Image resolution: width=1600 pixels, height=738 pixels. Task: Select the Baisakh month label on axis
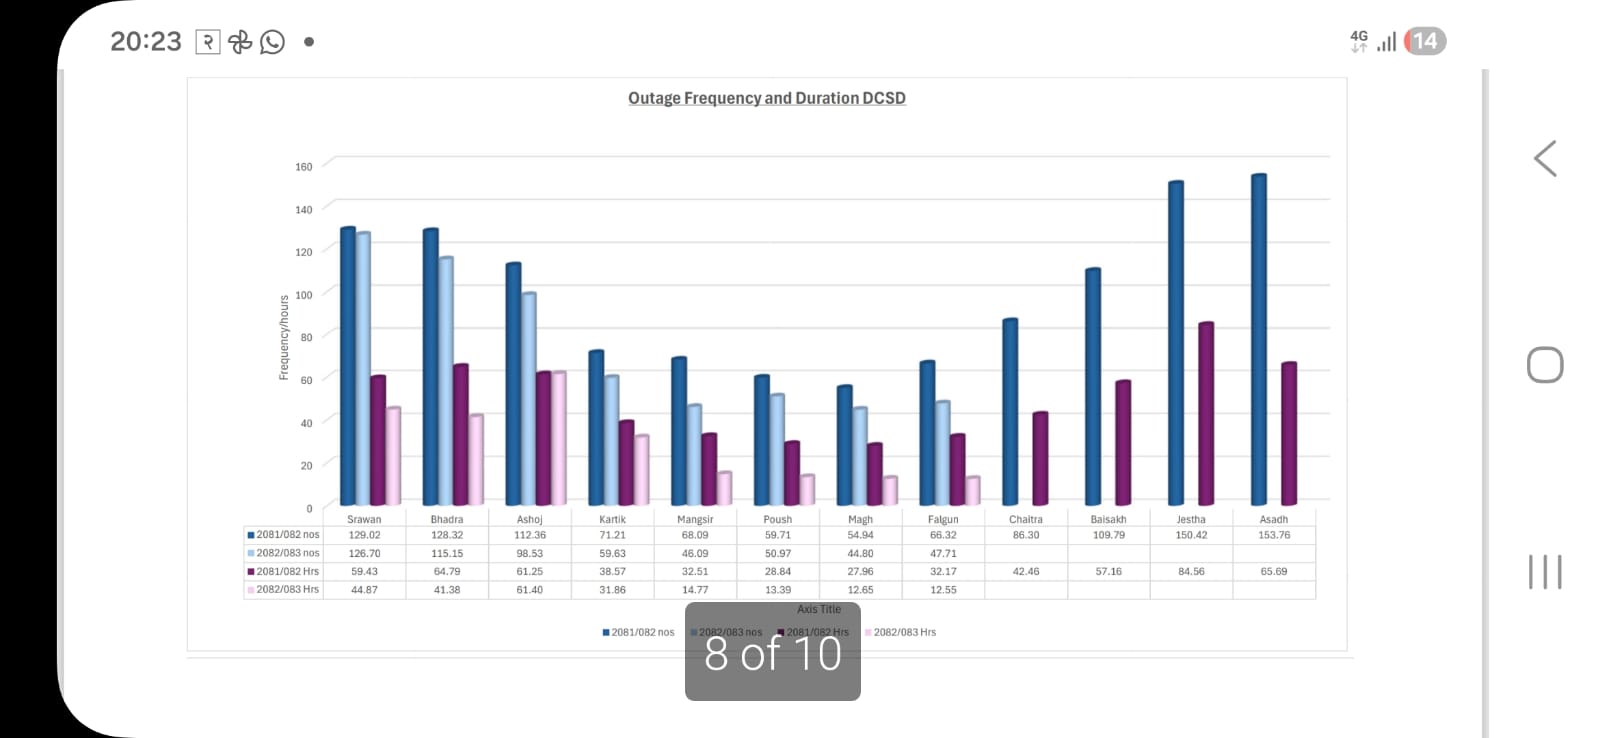coord(1108,519)
